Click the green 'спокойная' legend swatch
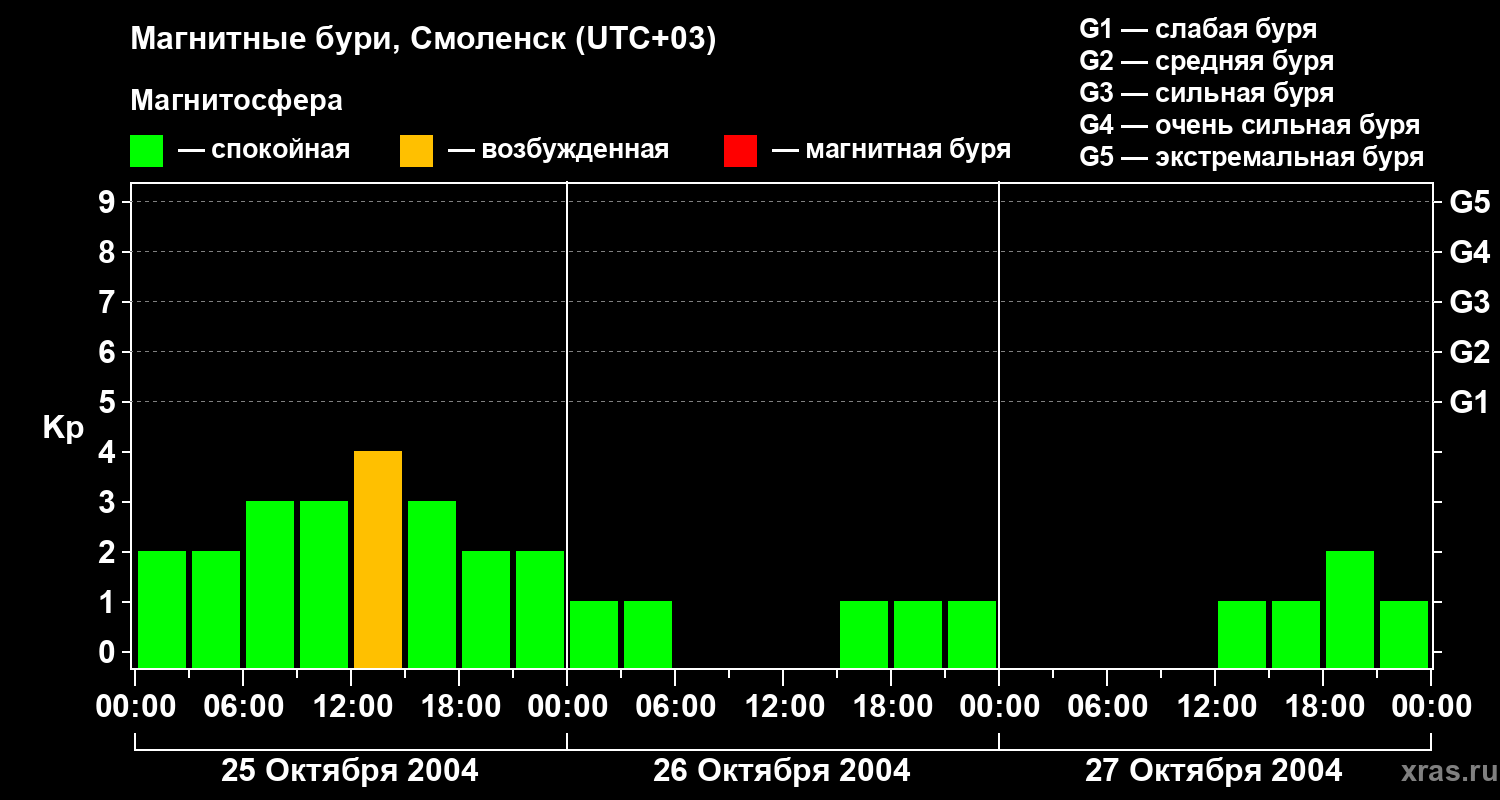Viewport: 1500px width, 800px height. [146, 151]
